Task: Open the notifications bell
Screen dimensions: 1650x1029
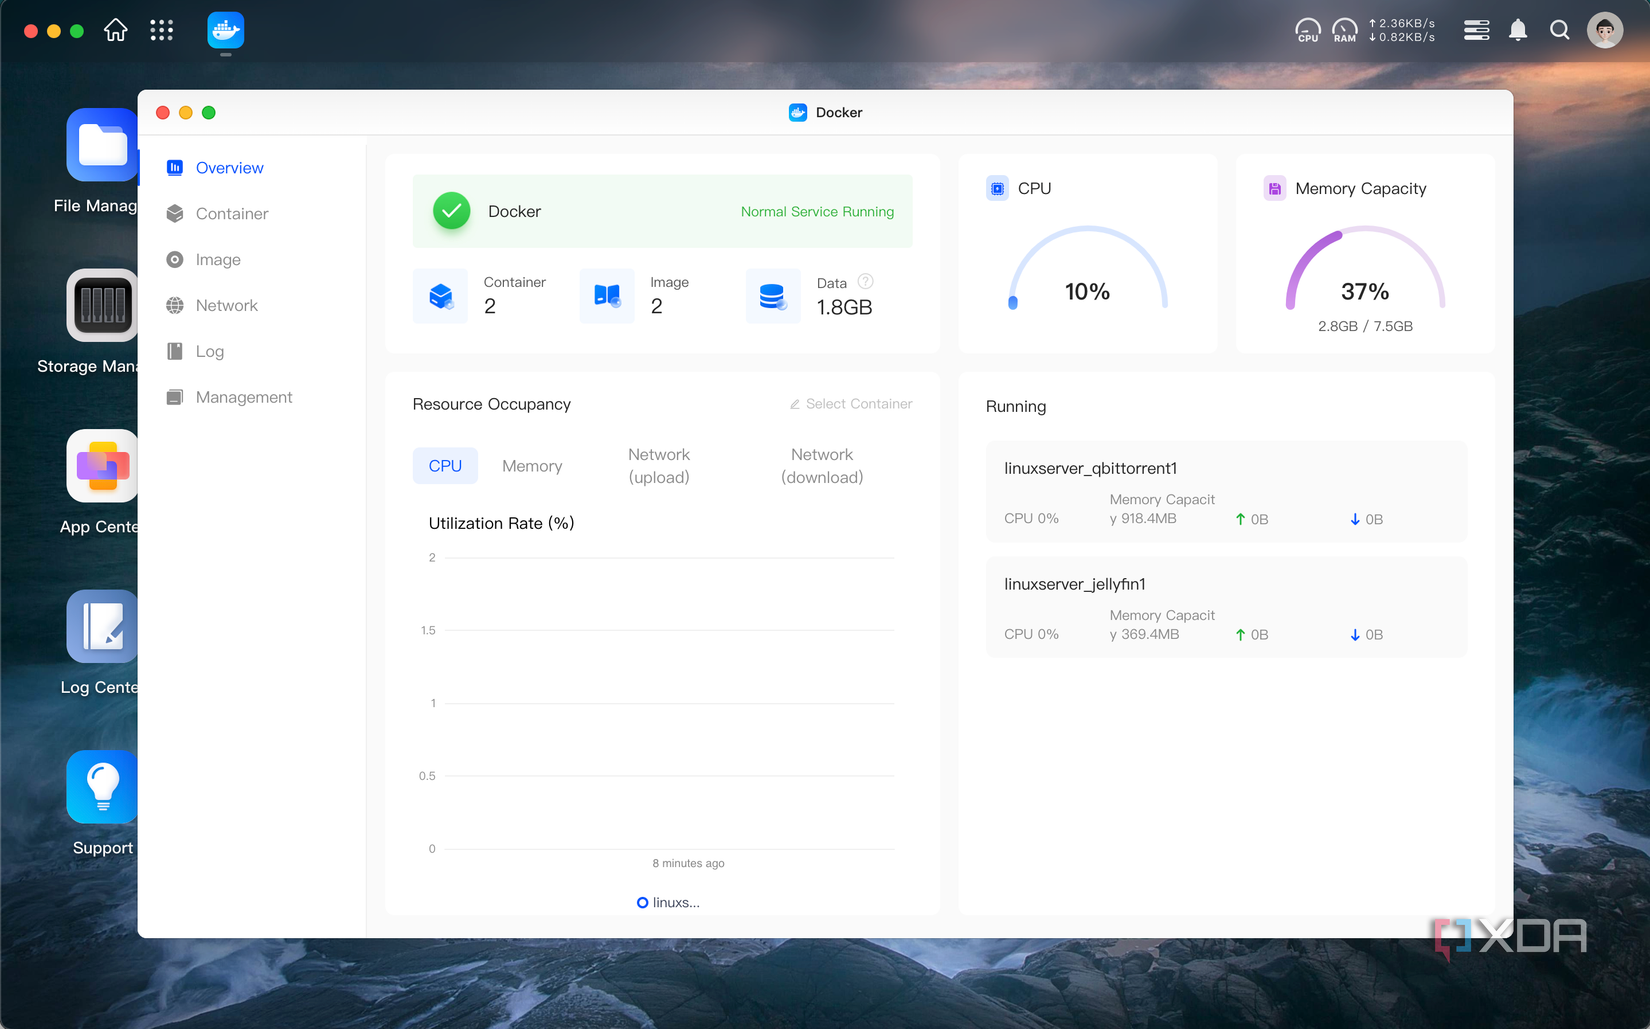Action: point(1518,30)
